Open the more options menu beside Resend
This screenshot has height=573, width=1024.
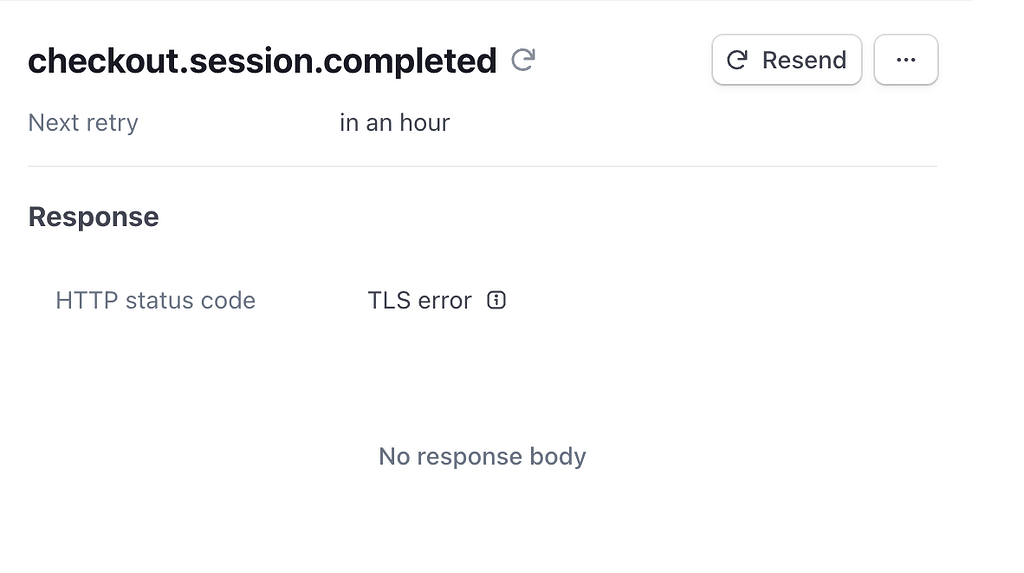point(906,59)
